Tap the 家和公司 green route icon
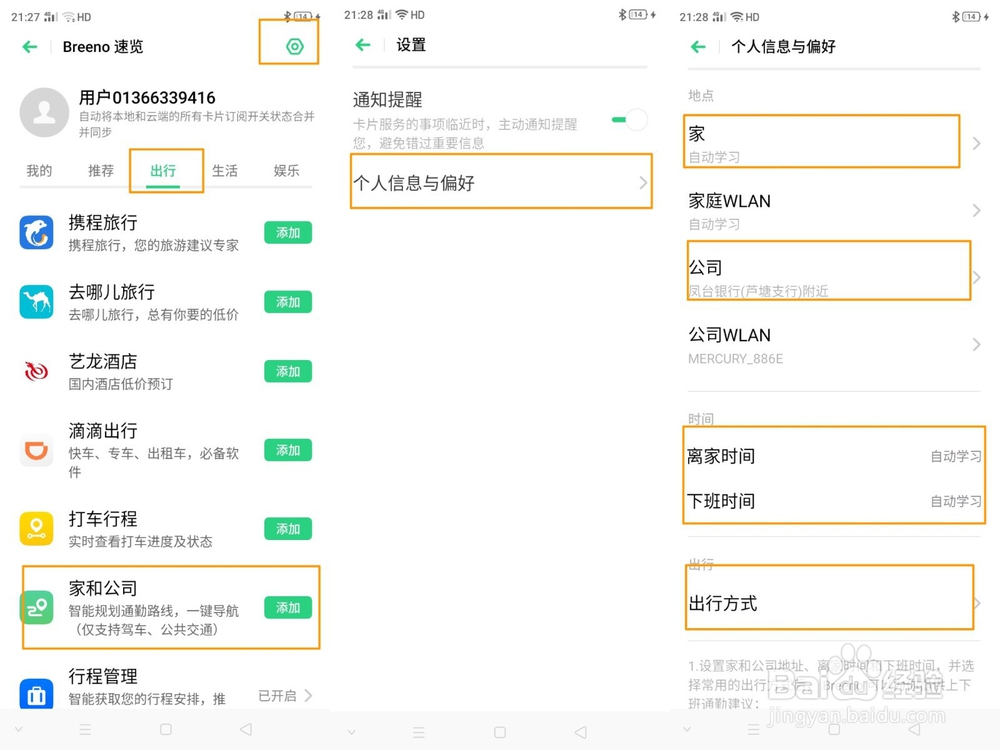 point(37,607)
